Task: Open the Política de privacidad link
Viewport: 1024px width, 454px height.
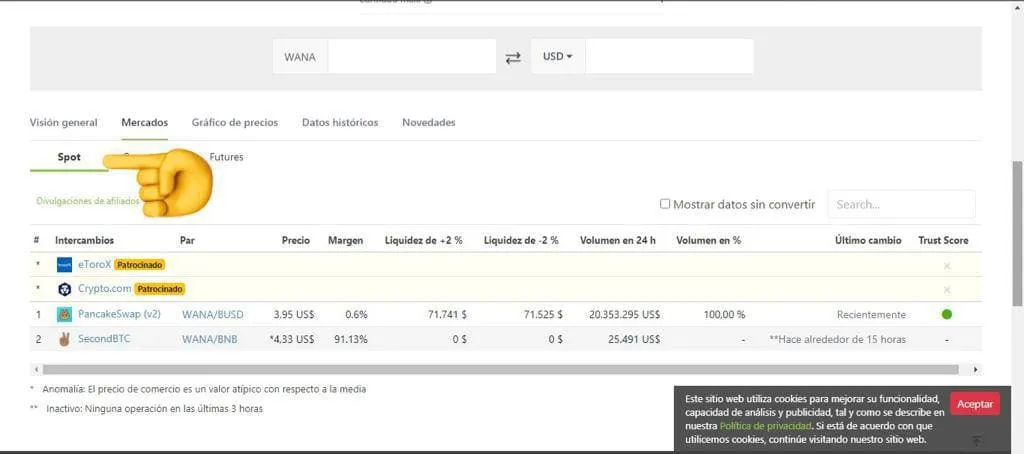Action: tap(765, 426)
